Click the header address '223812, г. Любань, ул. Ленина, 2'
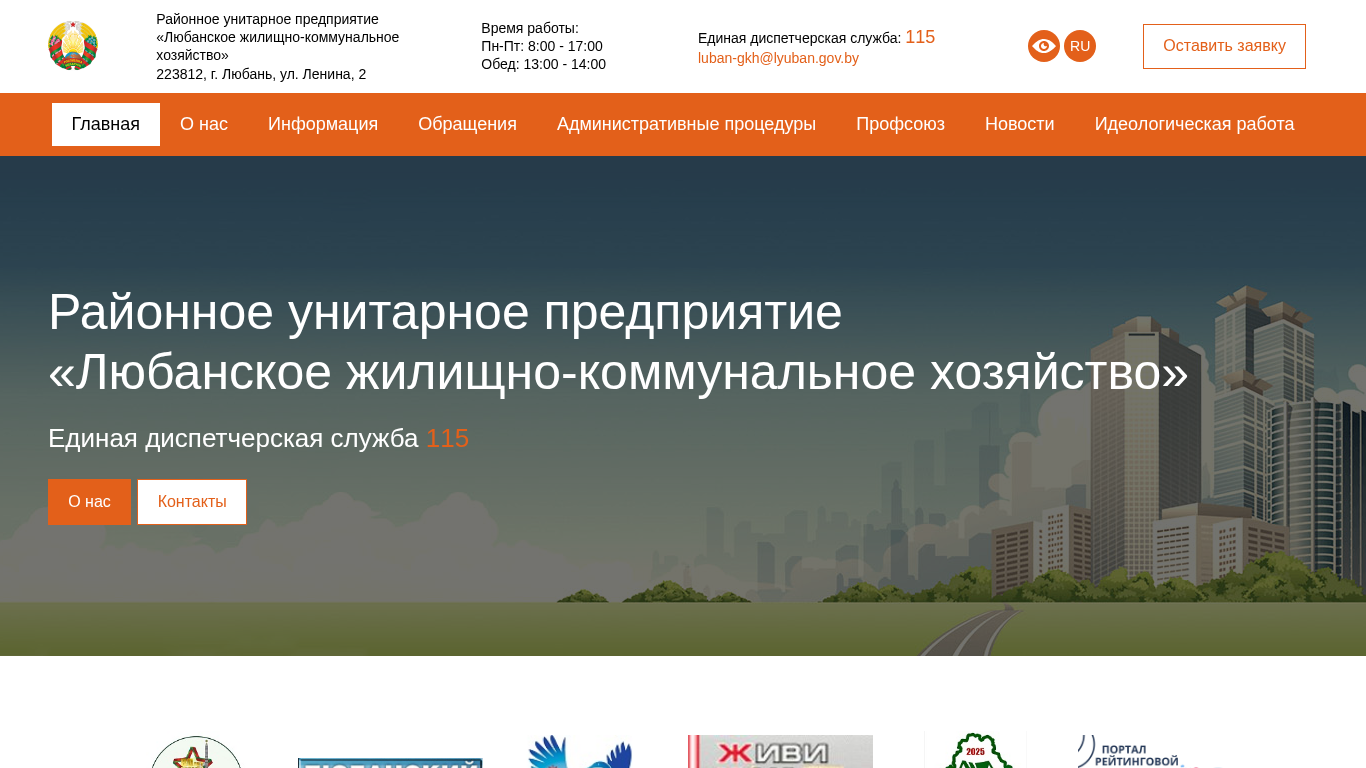1366x768 pixels. pos(261,74)
